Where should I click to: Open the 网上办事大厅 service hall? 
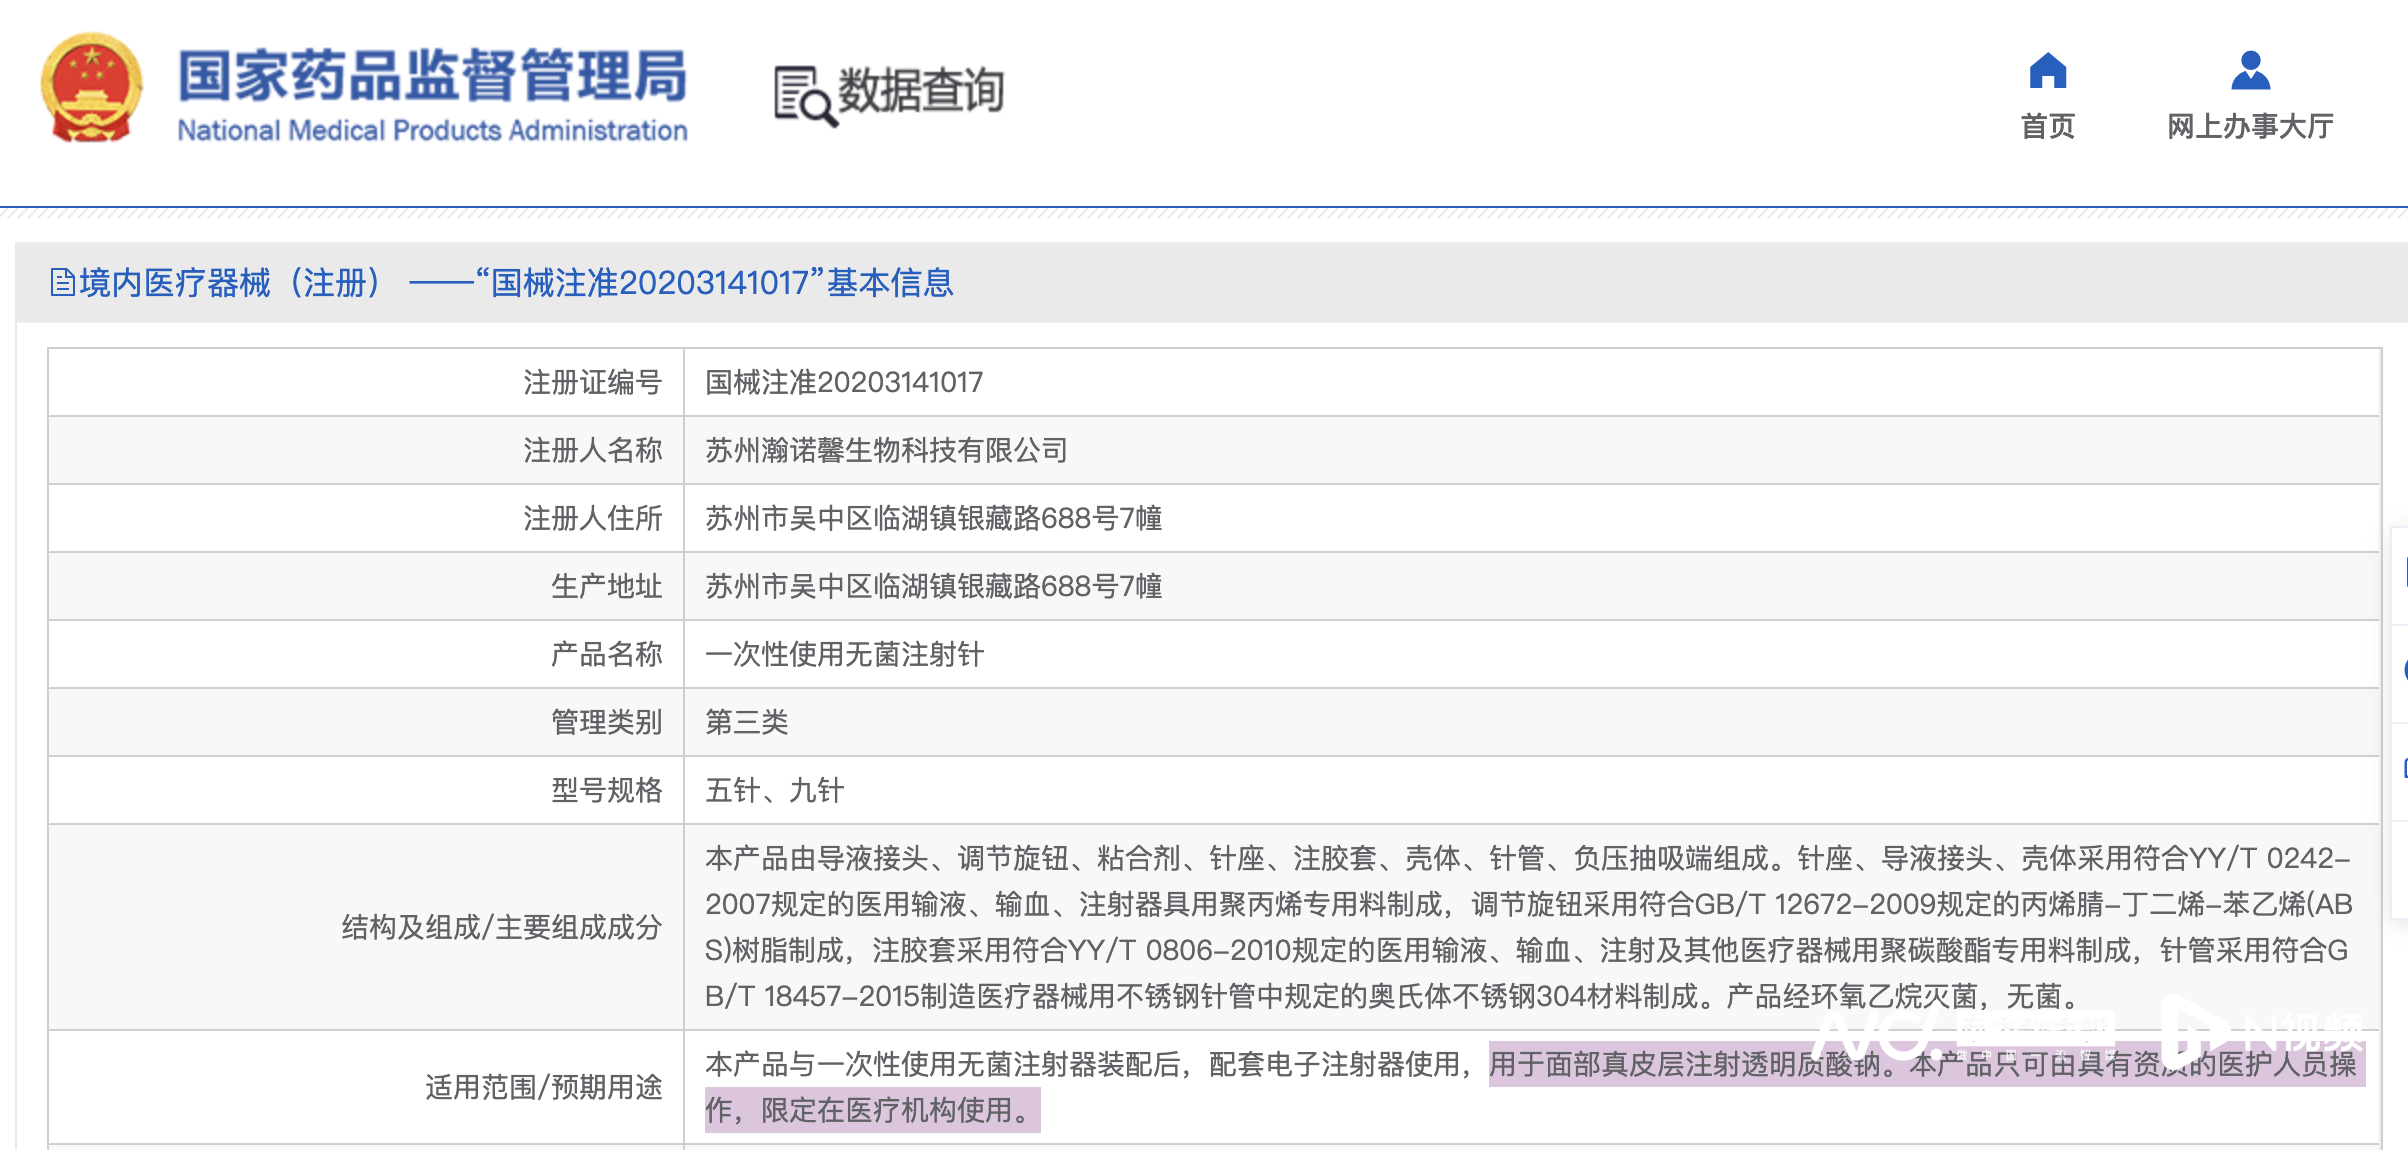[2250, 127]
